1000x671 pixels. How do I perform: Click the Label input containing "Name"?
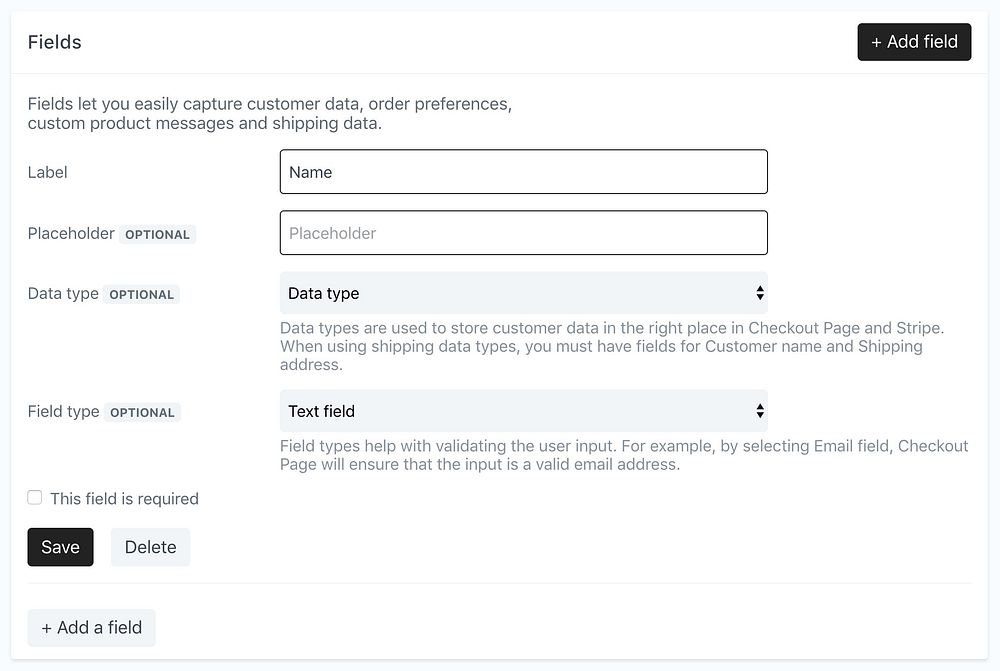pyautogui.click(x=523, y=172)
